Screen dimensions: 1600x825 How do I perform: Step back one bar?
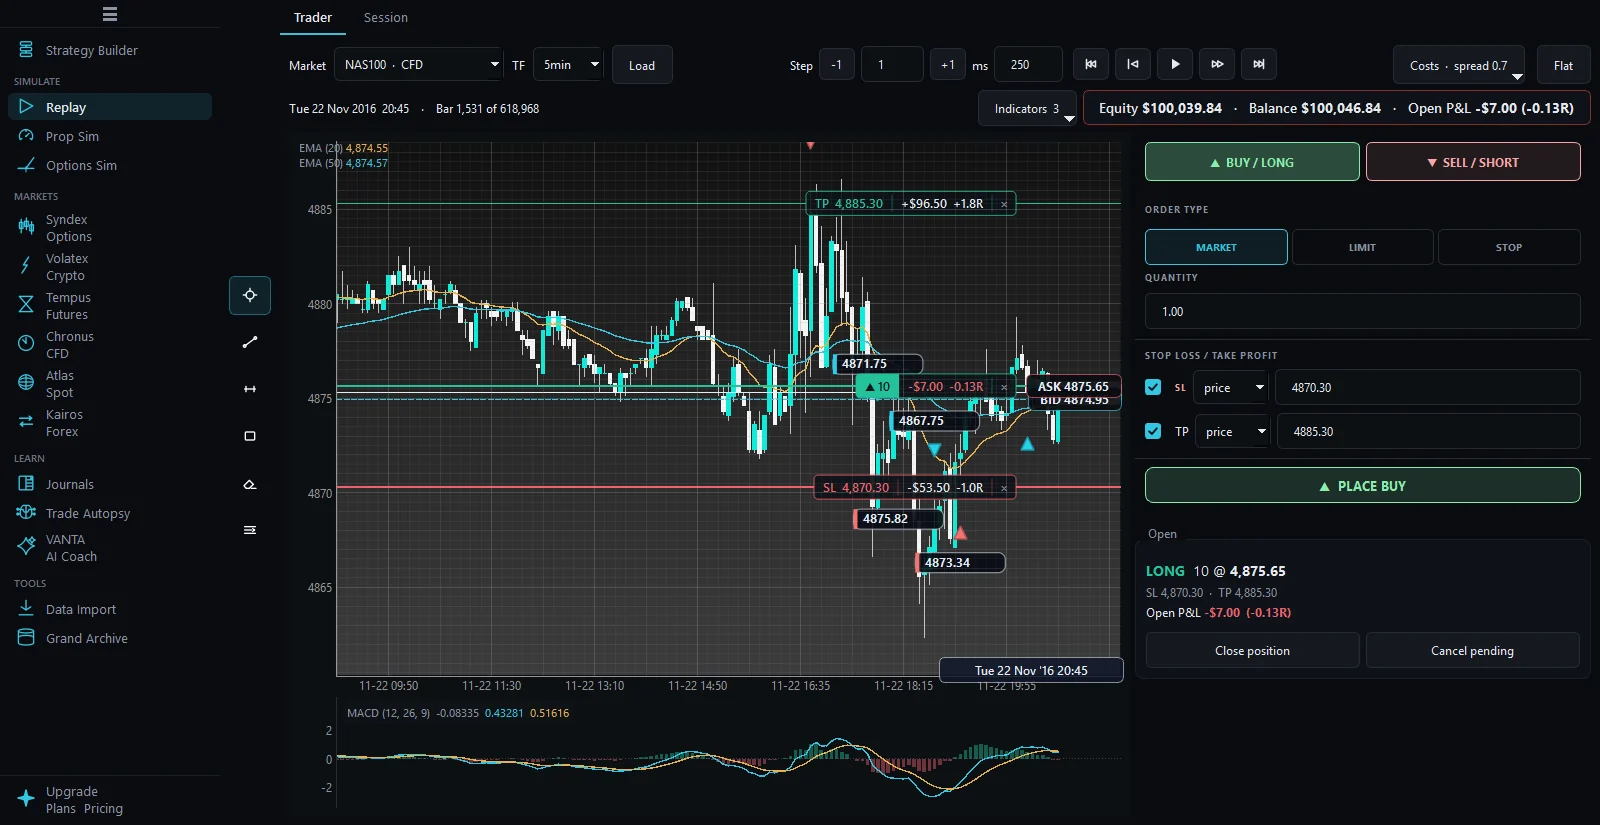1133,64
